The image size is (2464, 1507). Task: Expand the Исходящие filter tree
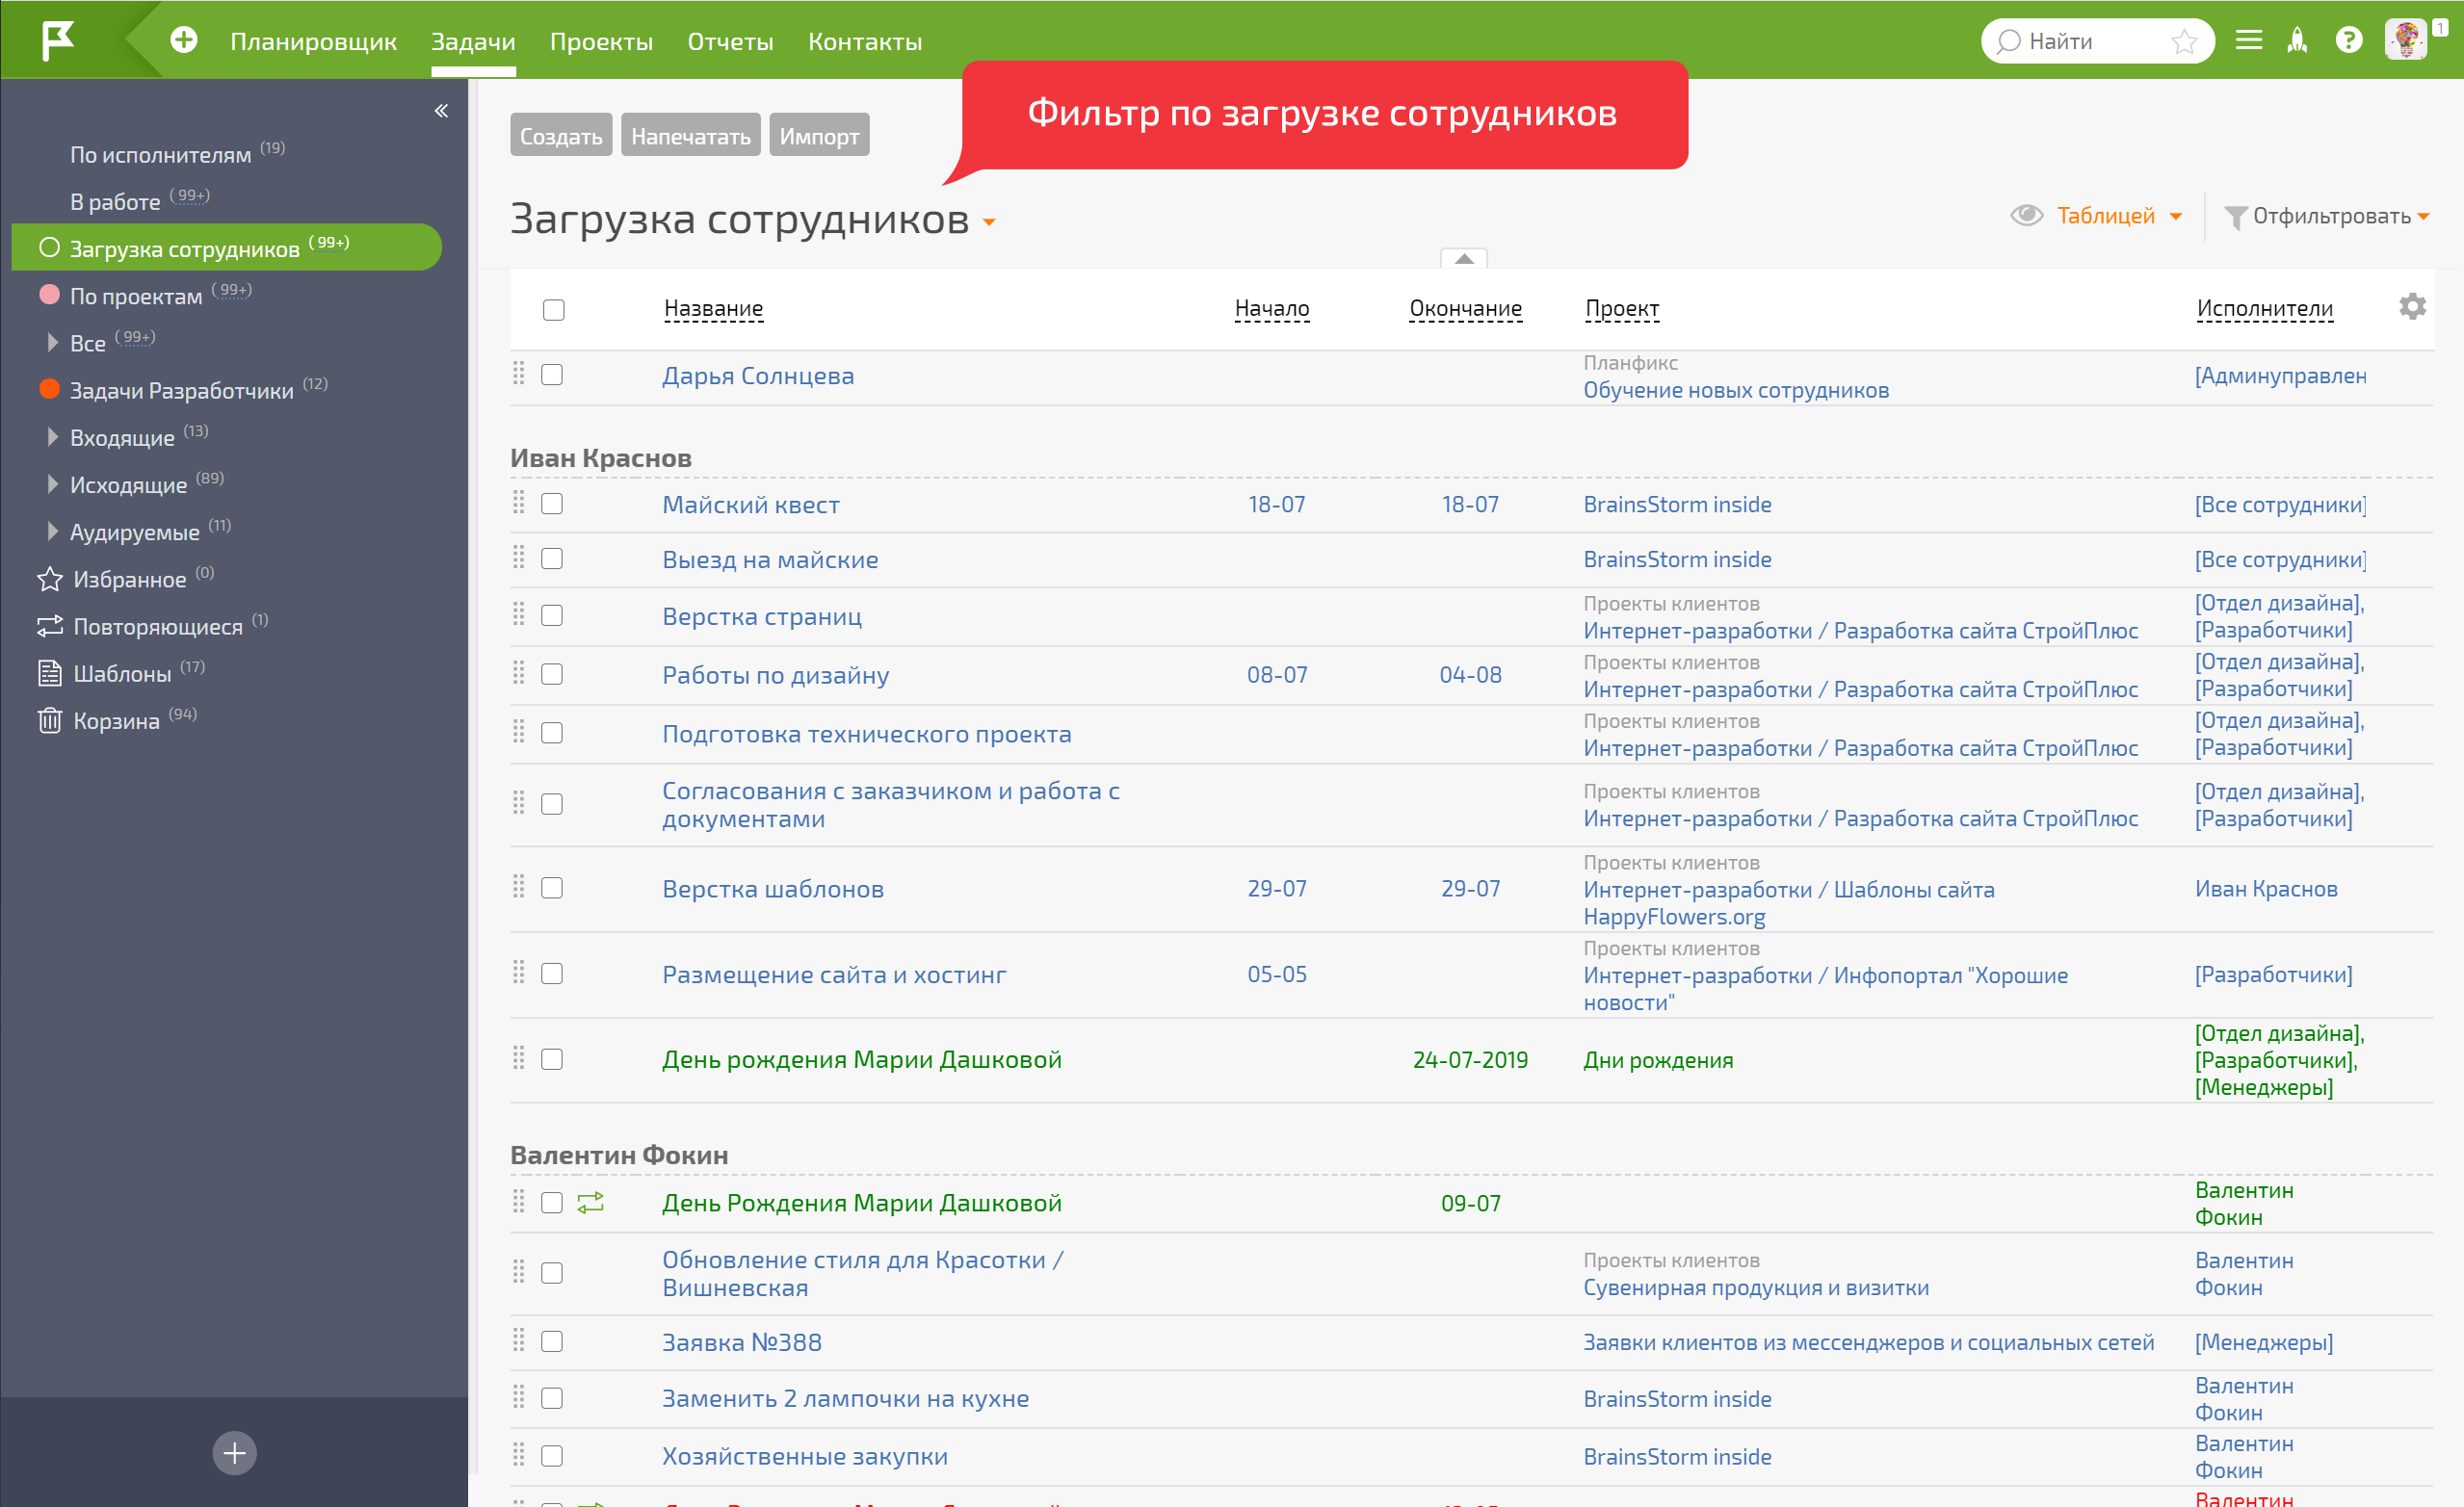pos(52,484)
